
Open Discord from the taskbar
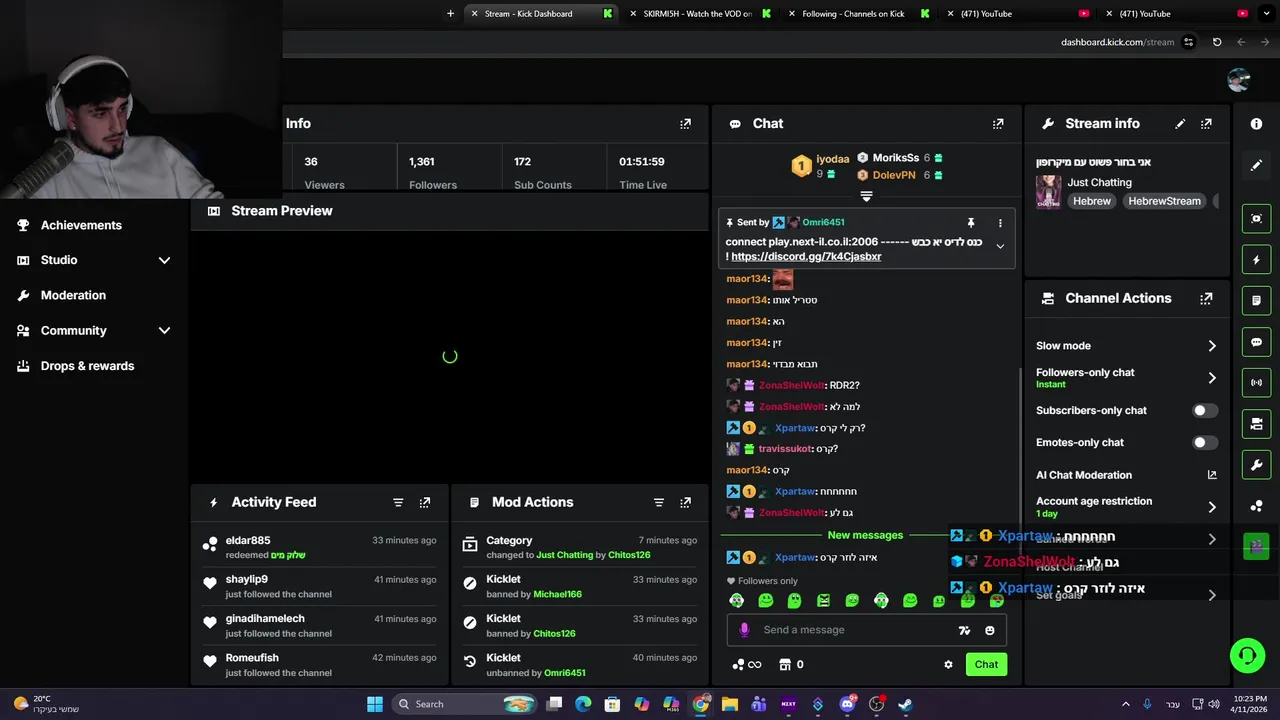(847, 704)
